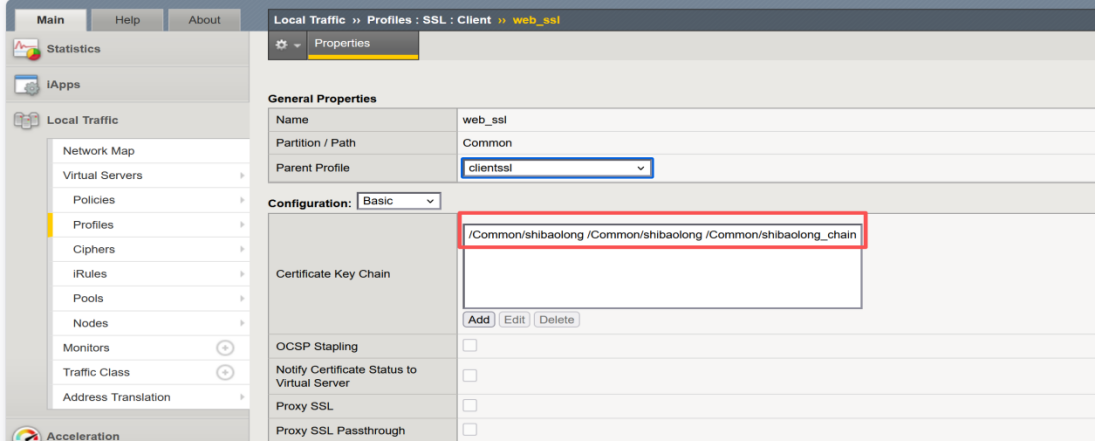Enable the OCSP Stapling checkbox
The width and height of the screenshot is (1095, 441).
[469, 346]
